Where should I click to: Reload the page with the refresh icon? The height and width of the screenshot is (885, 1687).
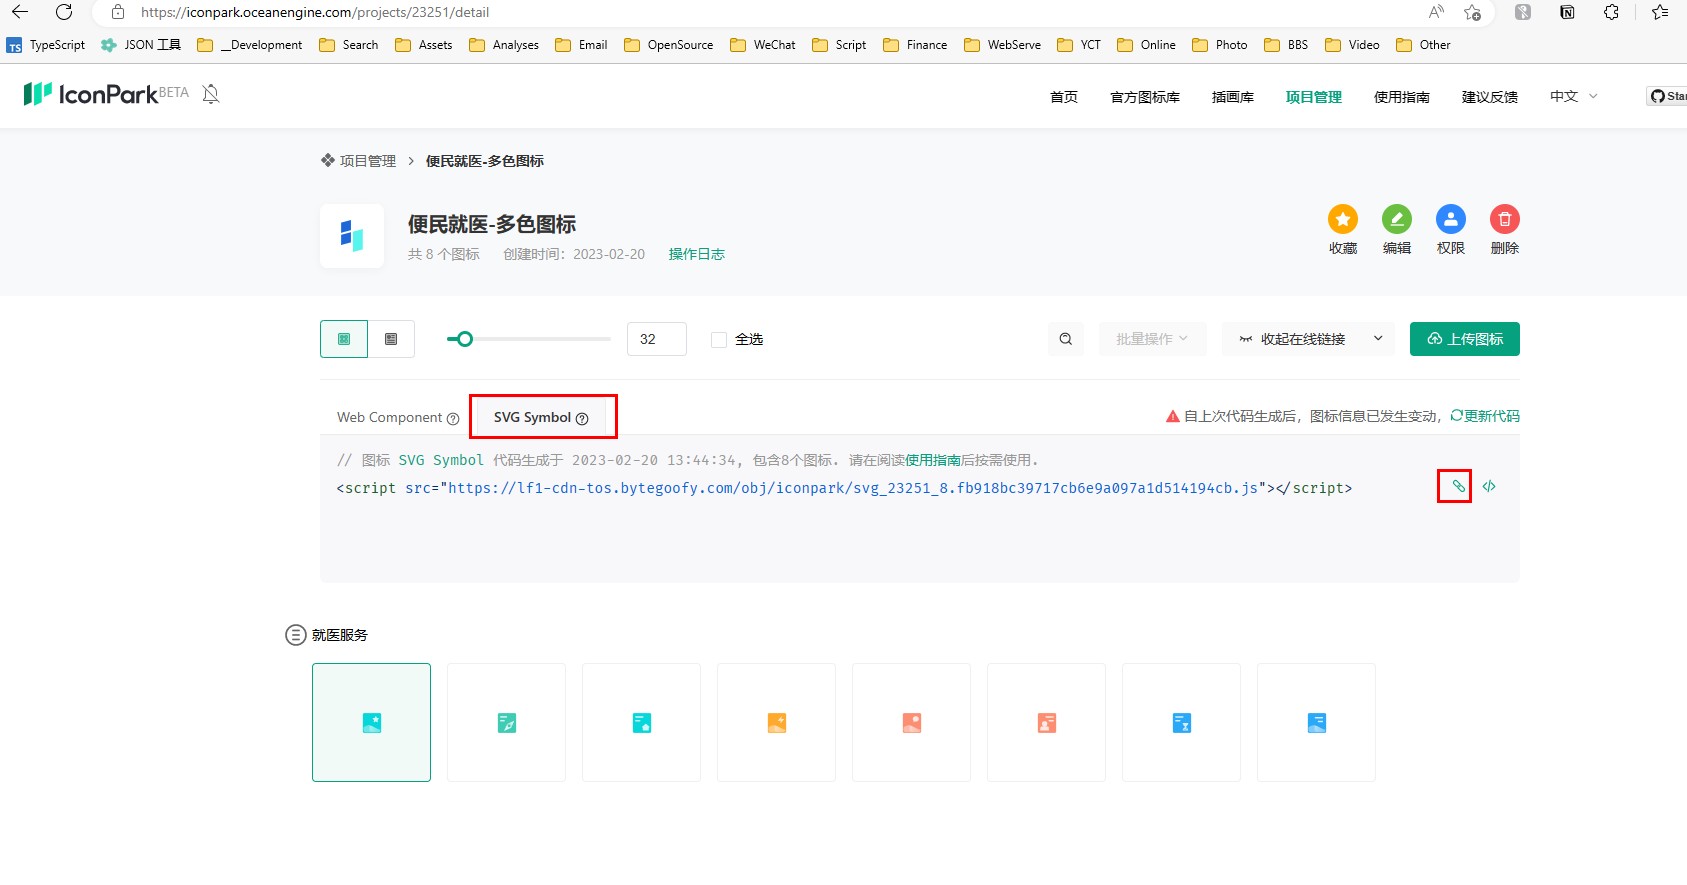(x=64, y=12)
